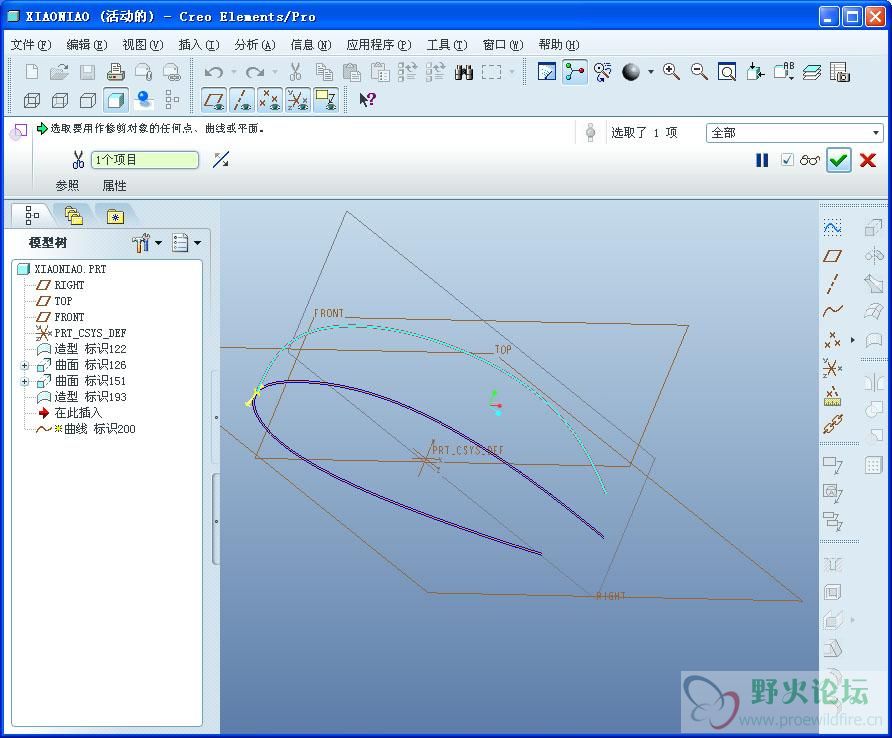Click the Undo arrow icon

coord(213,72)
